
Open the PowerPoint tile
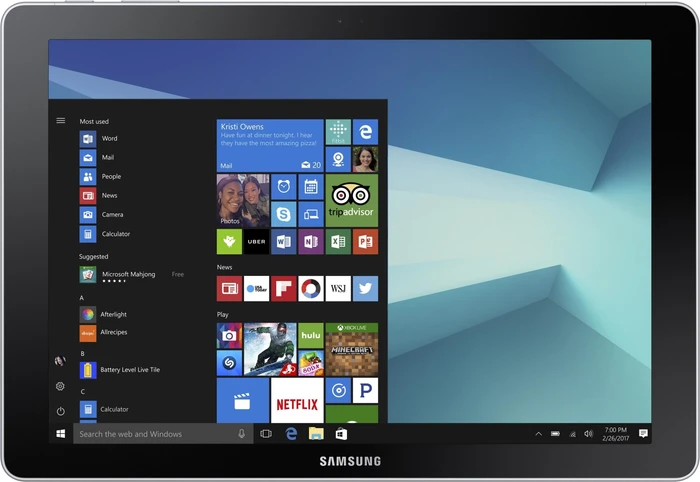click(365, 241)
